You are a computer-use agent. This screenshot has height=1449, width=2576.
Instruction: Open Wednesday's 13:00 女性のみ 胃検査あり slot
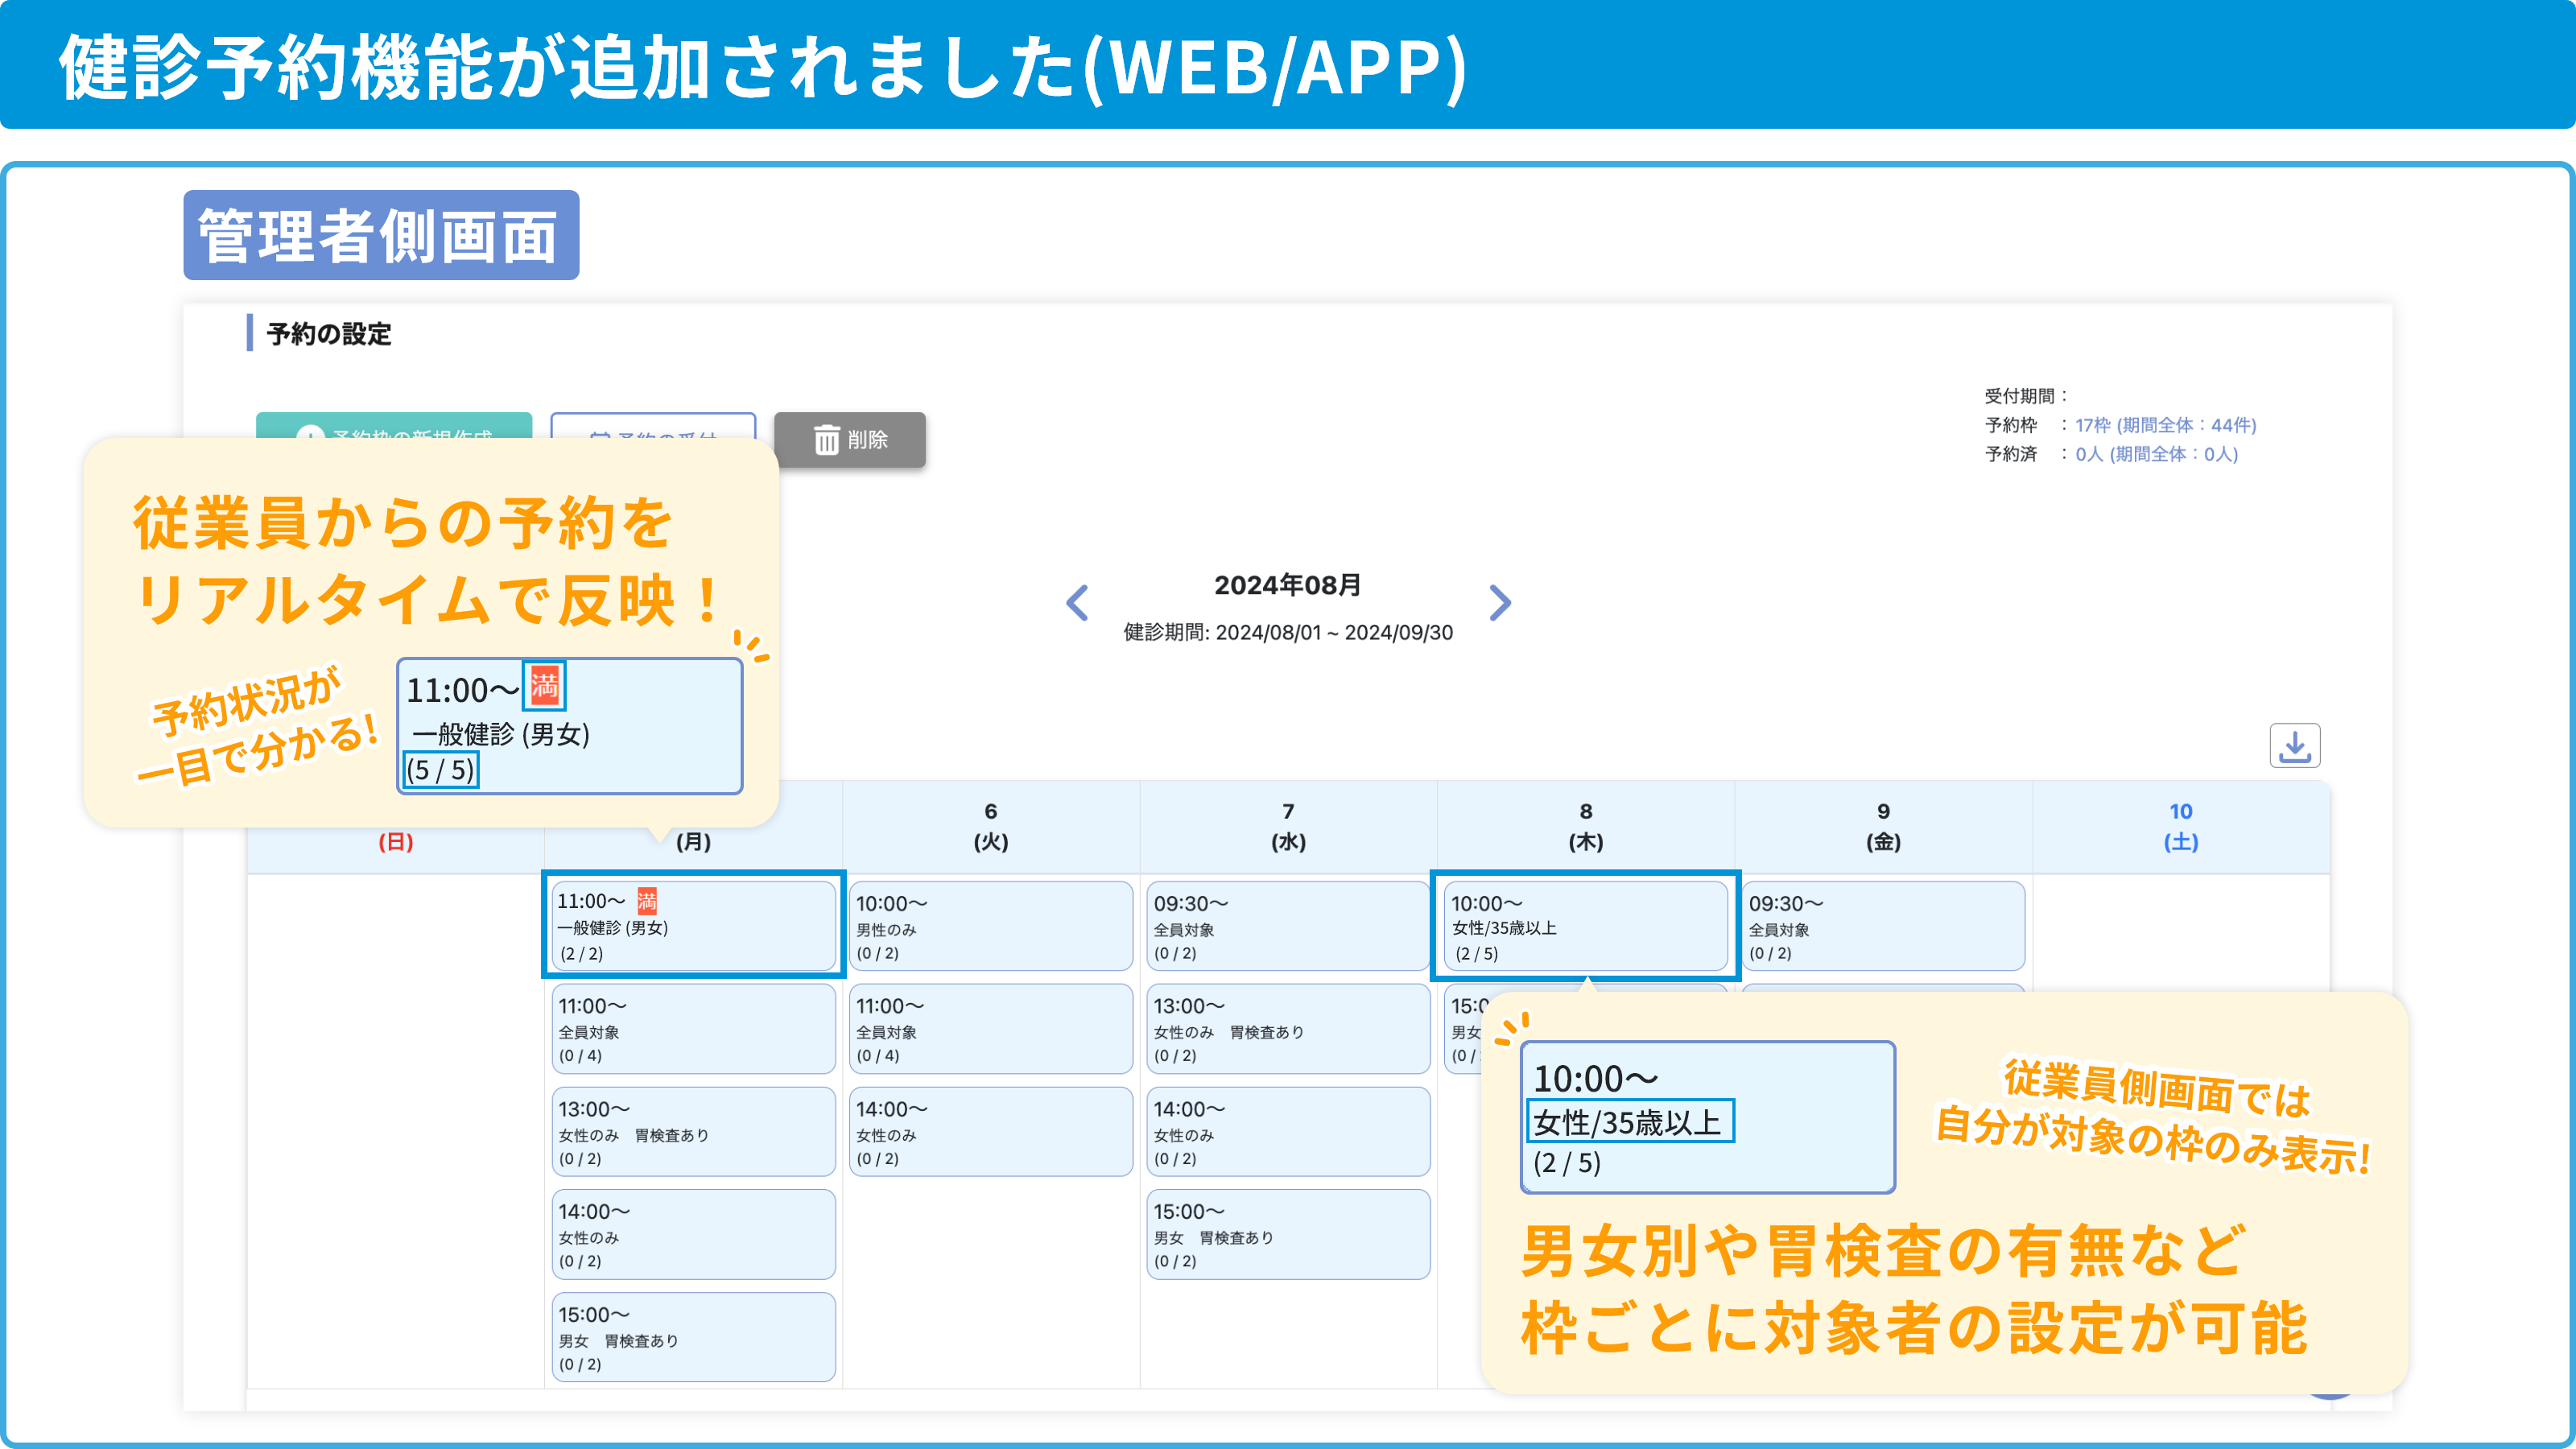(x=1288, y=1029)
